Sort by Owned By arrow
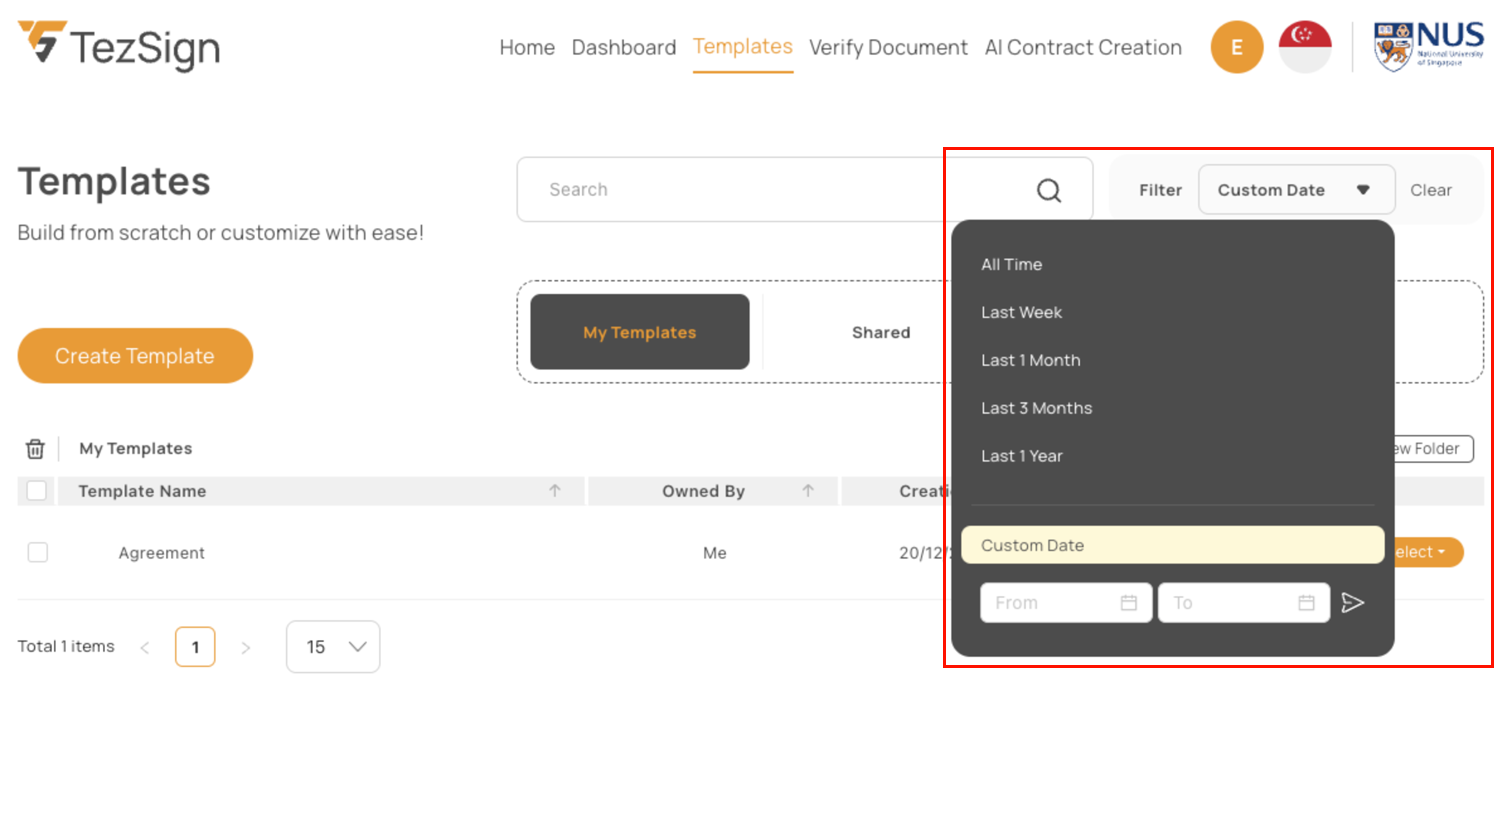 pyautogui.click(x=808, y=491)
